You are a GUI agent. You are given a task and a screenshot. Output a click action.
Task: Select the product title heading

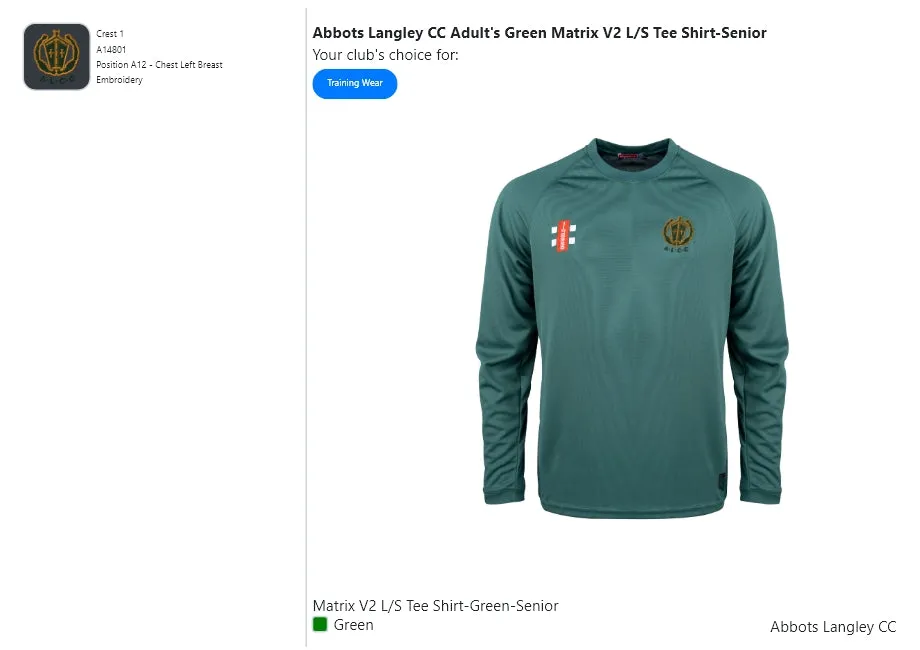click(539, 32)
